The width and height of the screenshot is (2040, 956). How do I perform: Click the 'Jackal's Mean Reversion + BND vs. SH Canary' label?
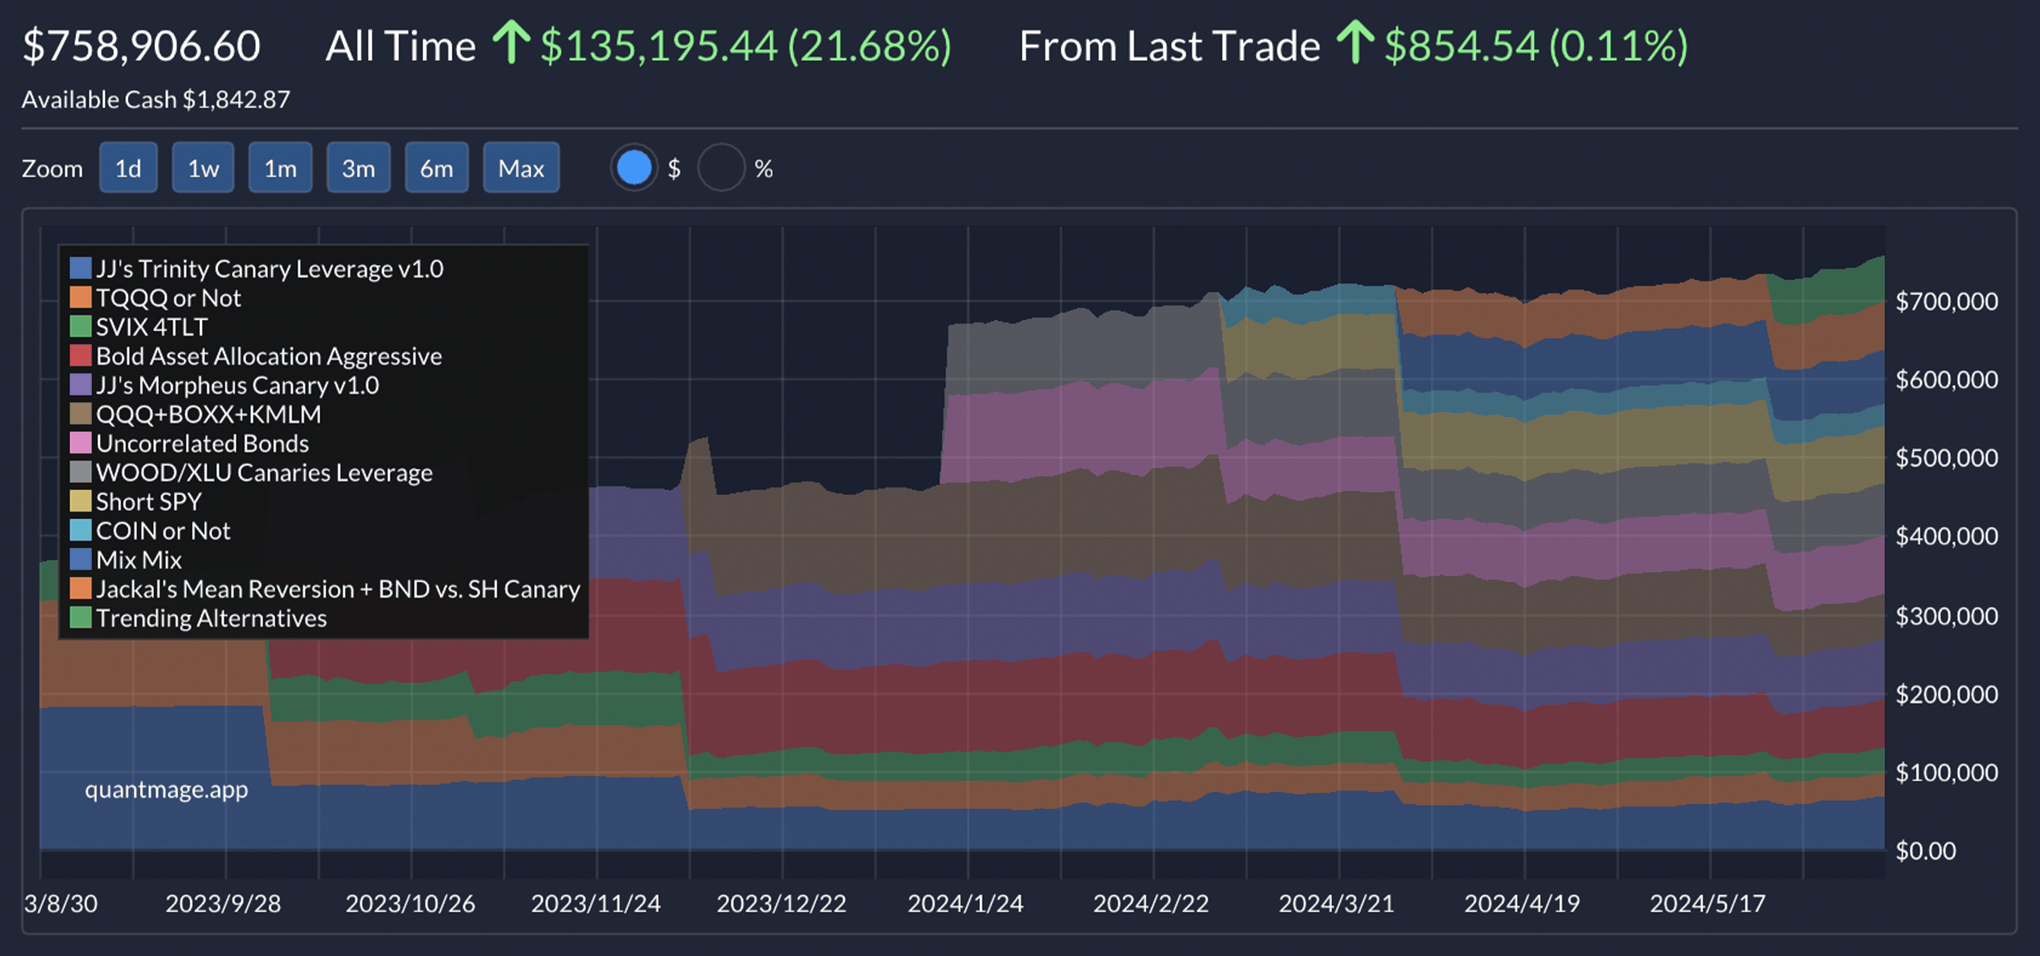pos(338,589)
